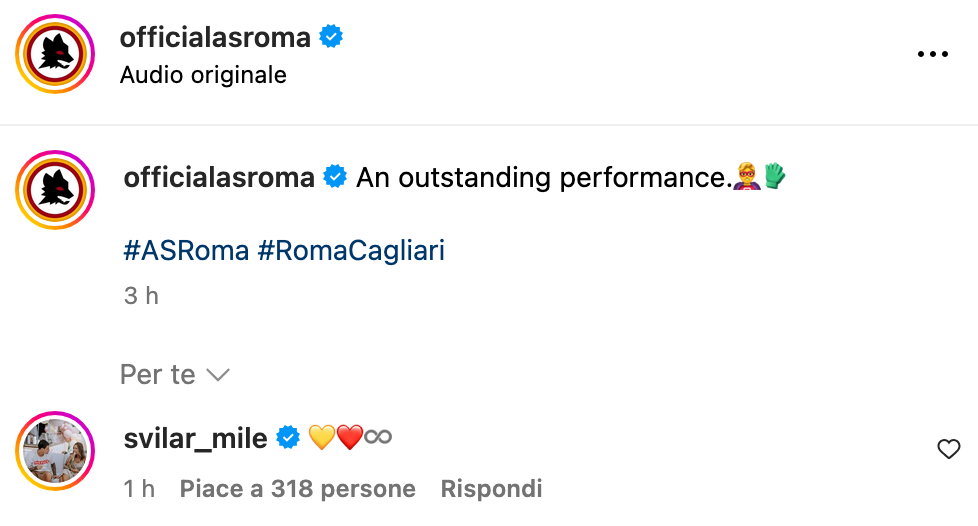This screenshot has width=978, height=526.
Task: Click AS Roma avatar in the post header
Action: pyautogui.click(x=55, y=54)
